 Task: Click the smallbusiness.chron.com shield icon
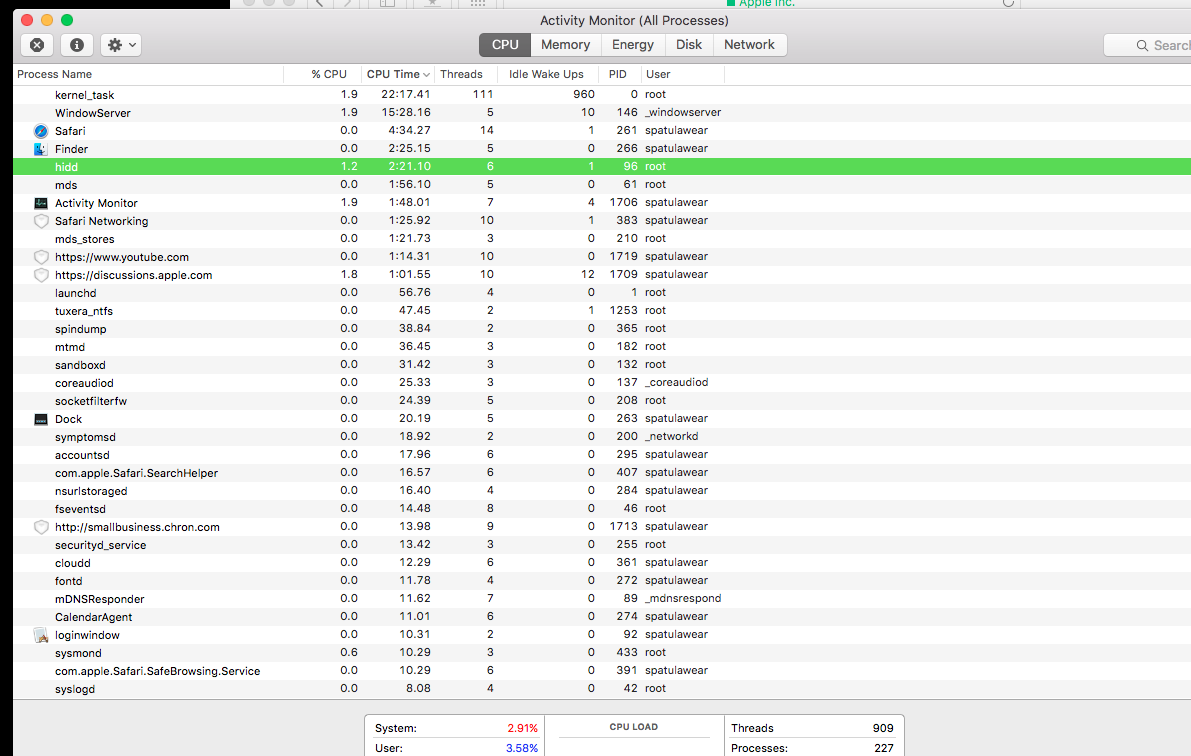click(41, 527)
